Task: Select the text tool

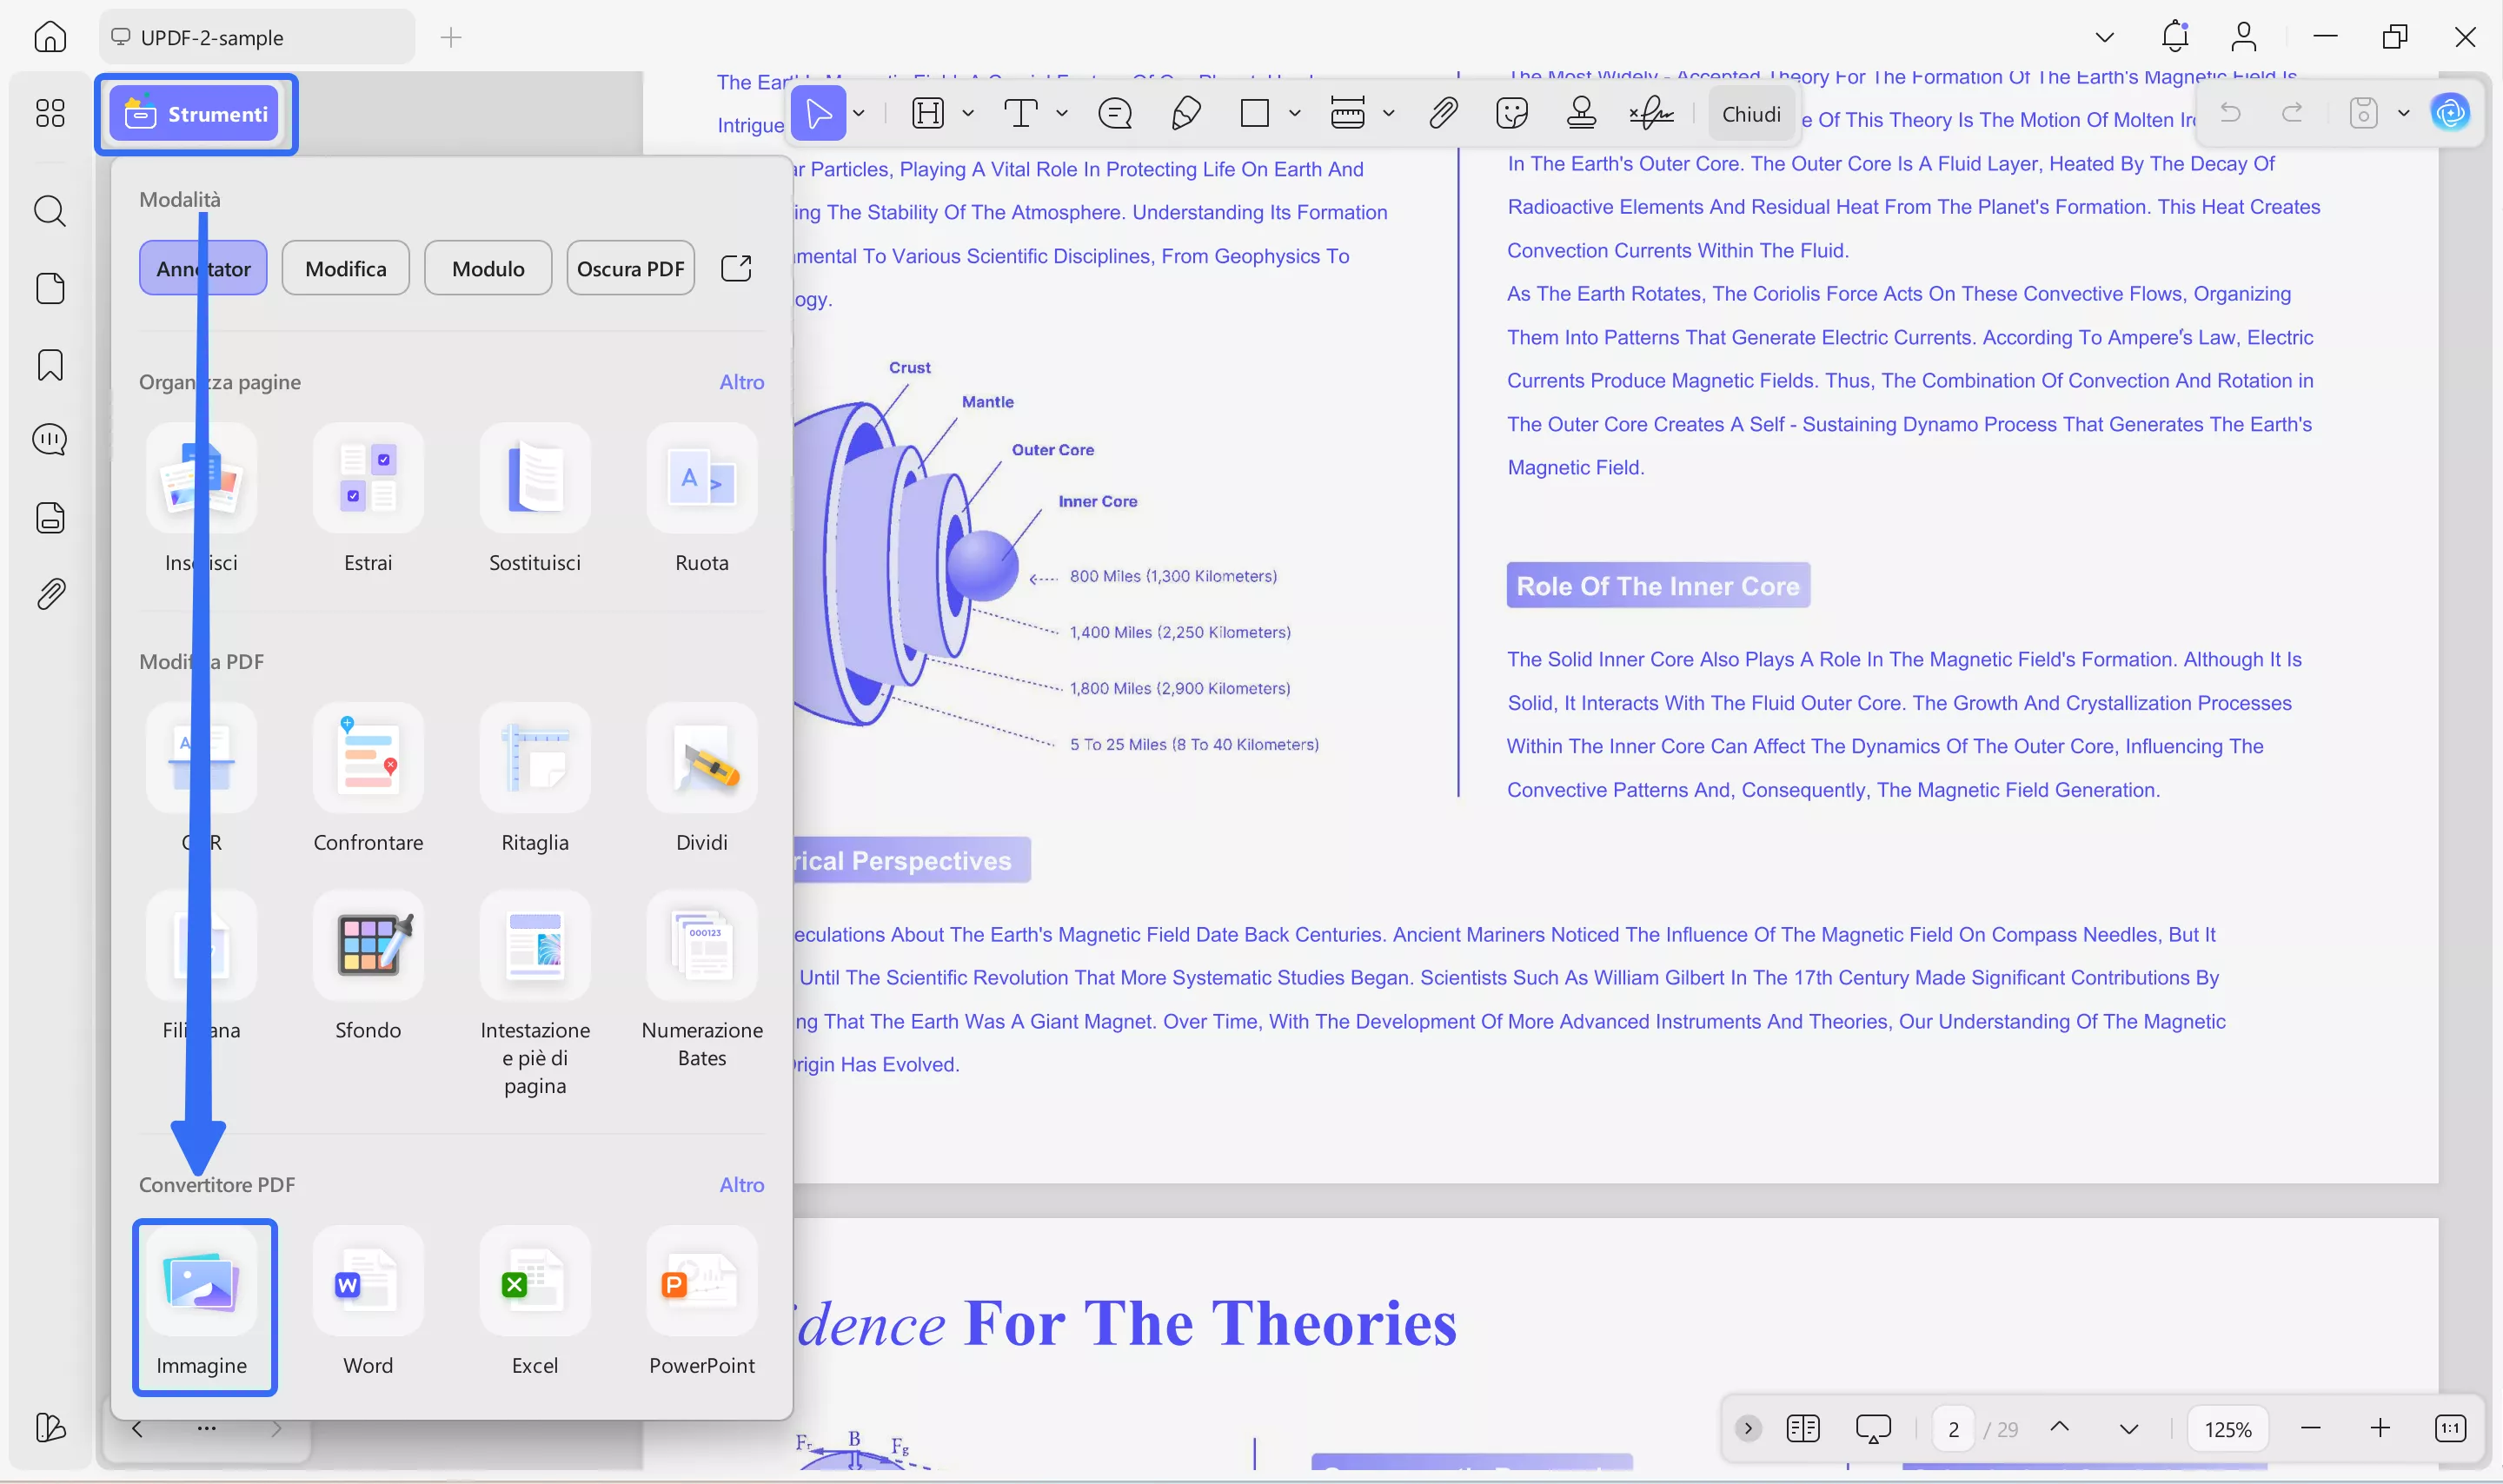Action: coord(1022,113)
